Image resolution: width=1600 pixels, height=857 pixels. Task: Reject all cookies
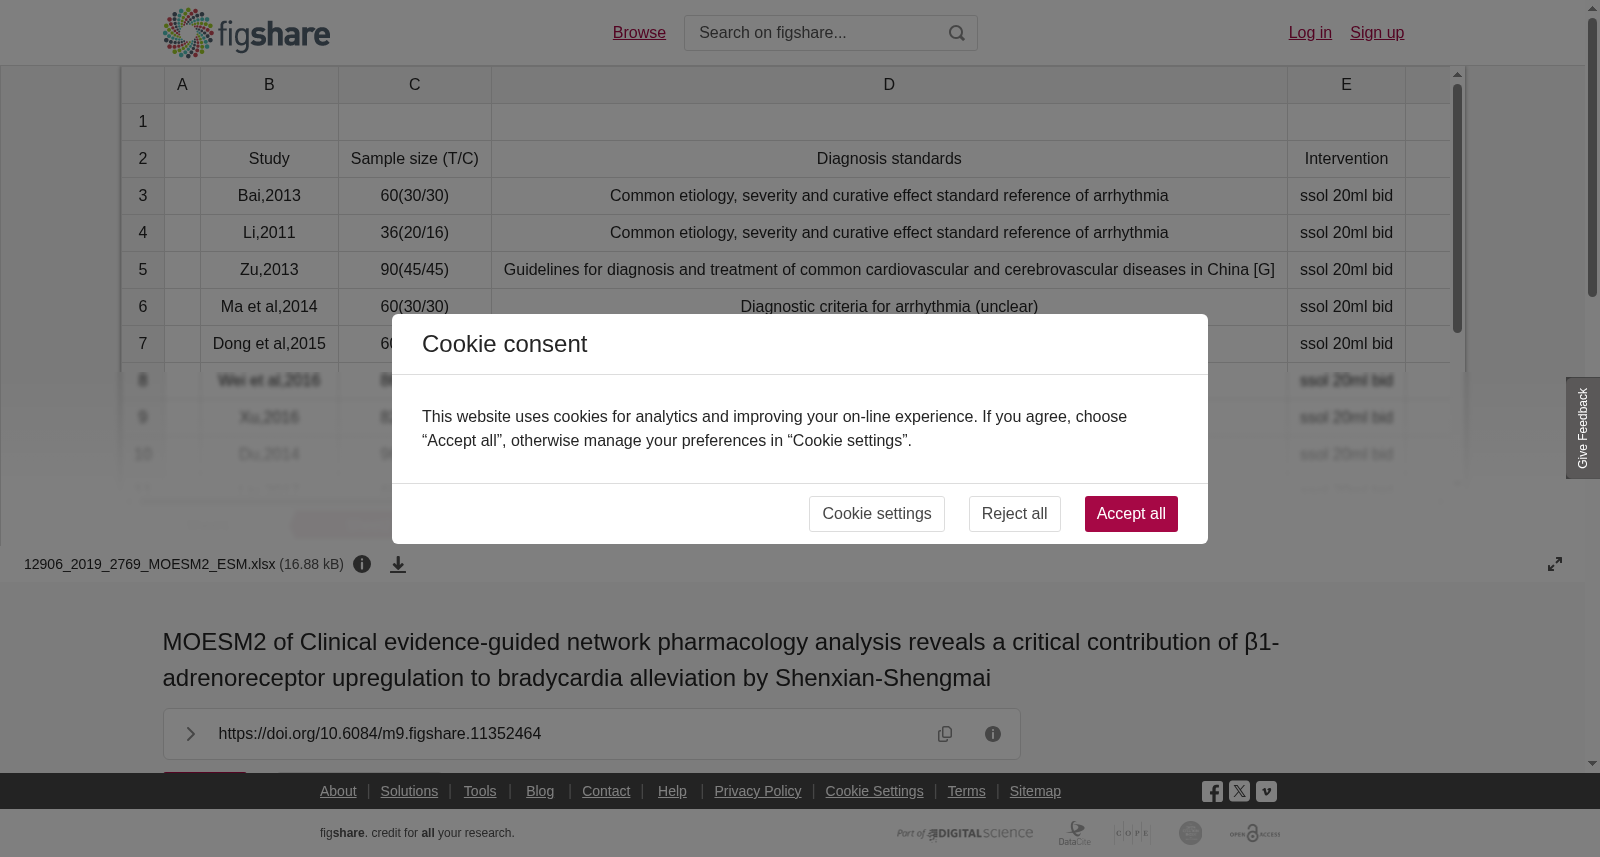click(x=1014, y=514)
